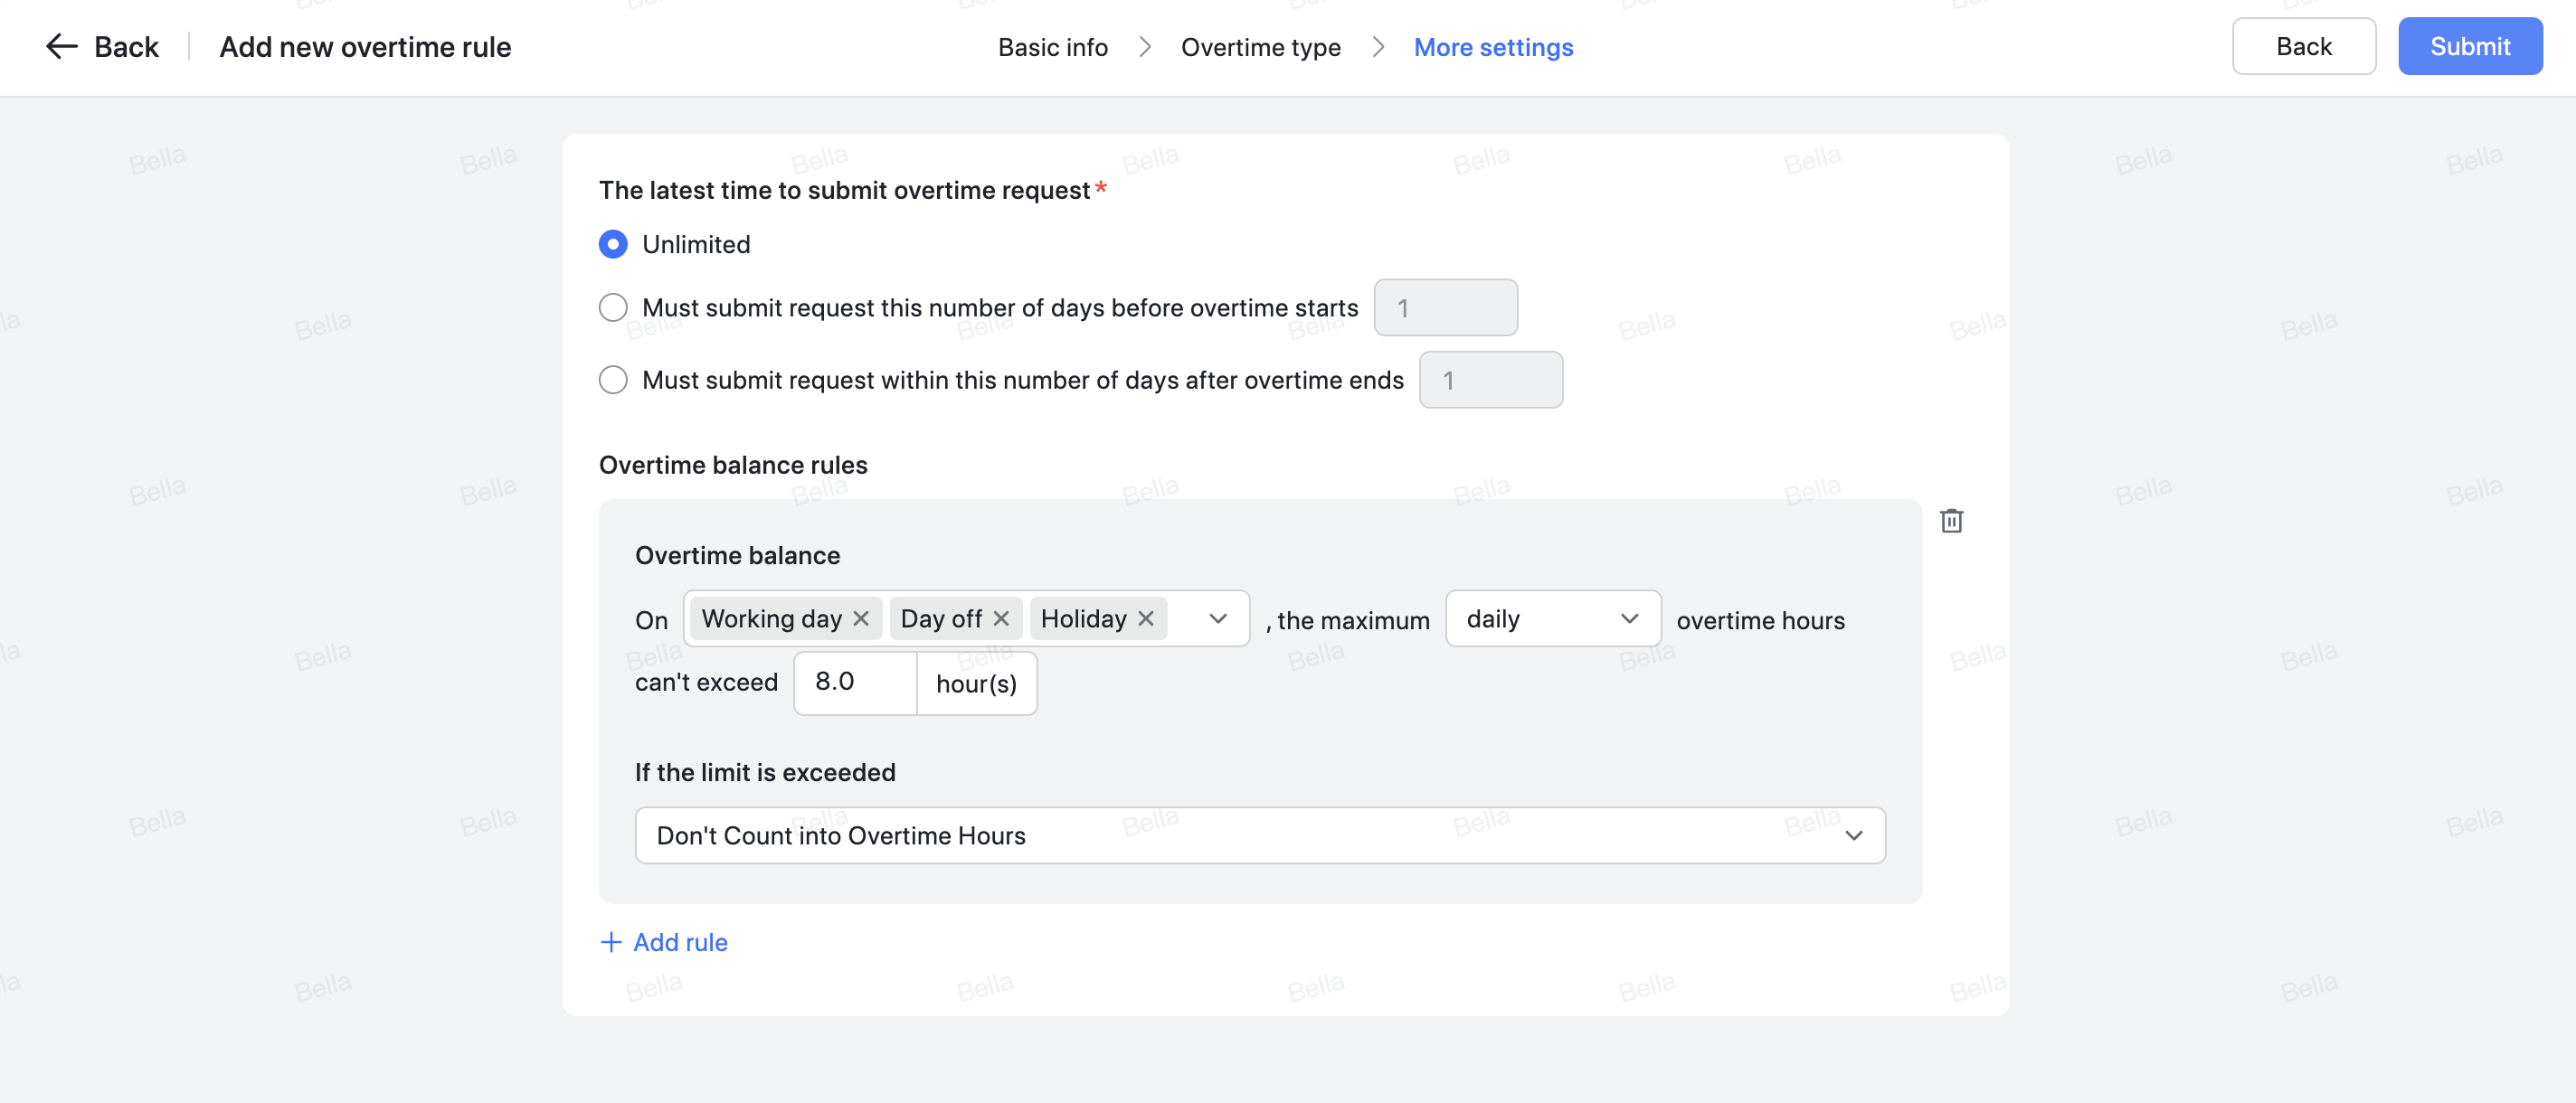2576x1103 pixels.
Task: Select submit request days after overtime ends
Action: tap(613, 379)
